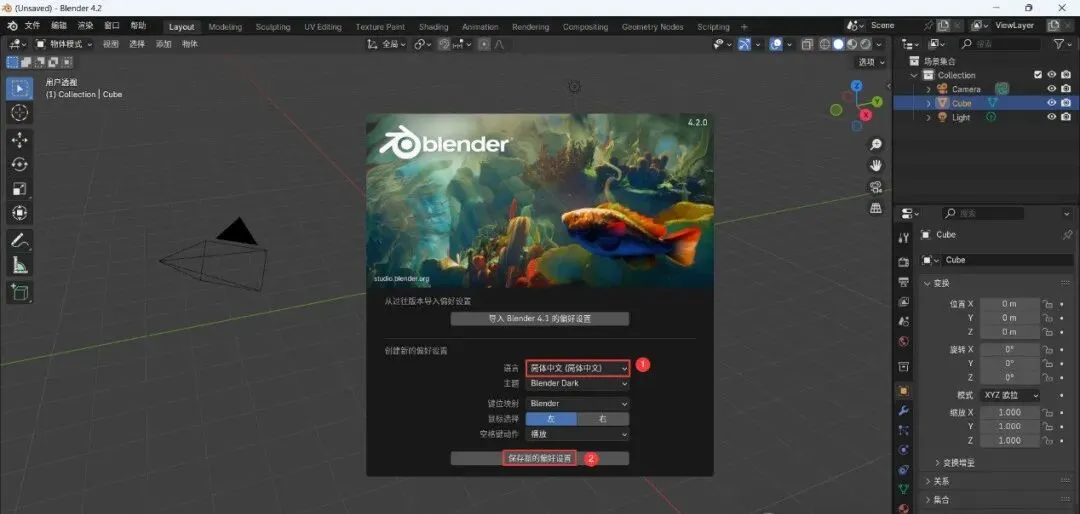Viewport: 1080px width, 514px height.
Task: Enable wireframe viewport shading
Action: [x=824, y=44]
